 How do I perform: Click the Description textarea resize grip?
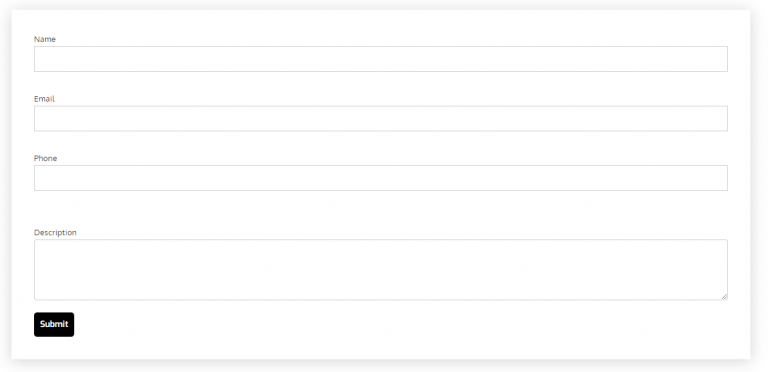[724, 297]
